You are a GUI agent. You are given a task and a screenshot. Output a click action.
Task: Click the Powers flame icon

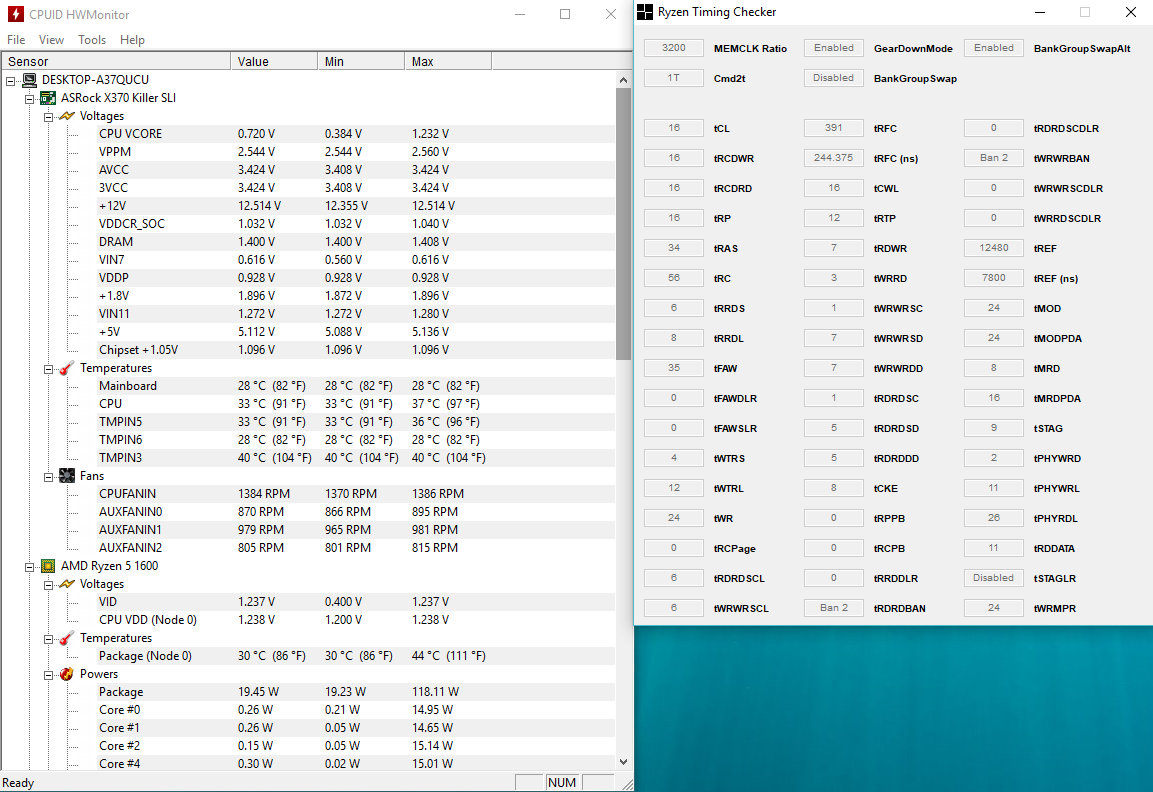67,674
